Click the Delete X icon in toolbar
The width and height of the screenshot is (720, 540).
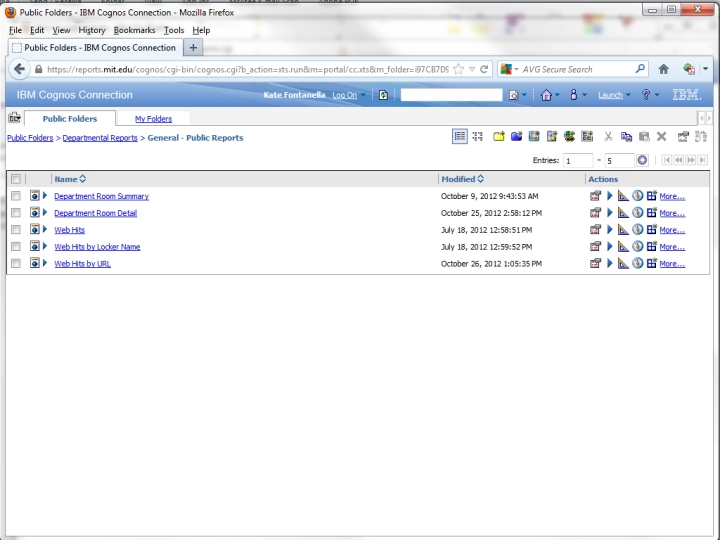(661, 137)
